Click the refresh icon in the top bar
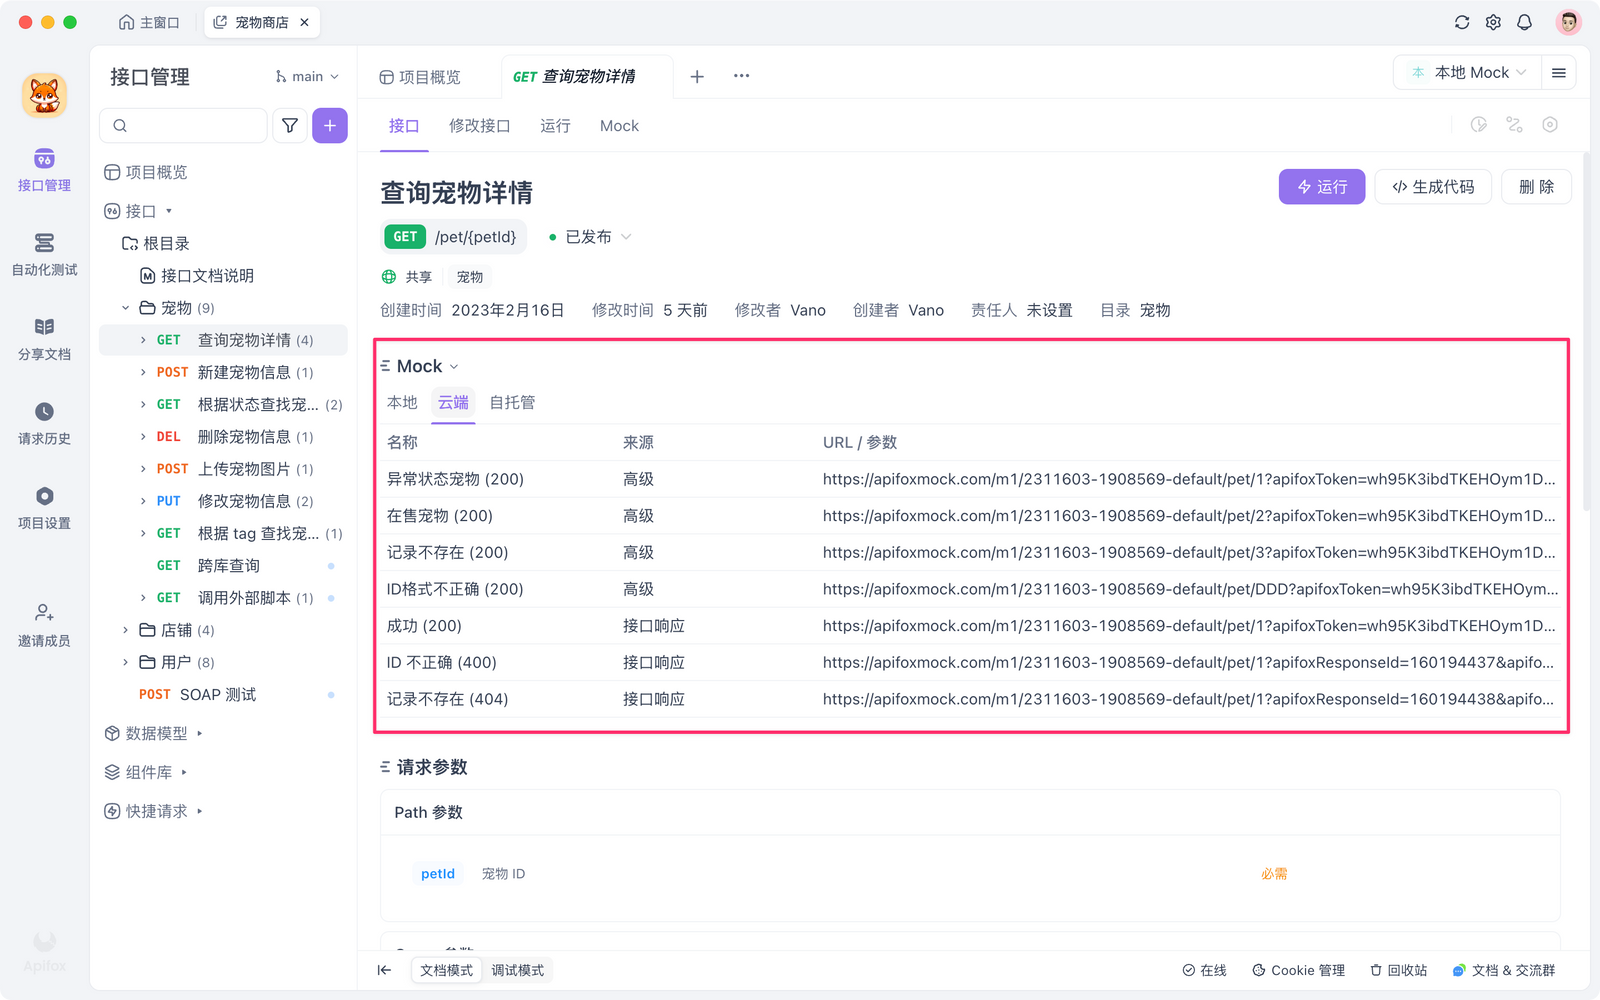This screenshot has height=1000, width=1600. pos(1462,21)
